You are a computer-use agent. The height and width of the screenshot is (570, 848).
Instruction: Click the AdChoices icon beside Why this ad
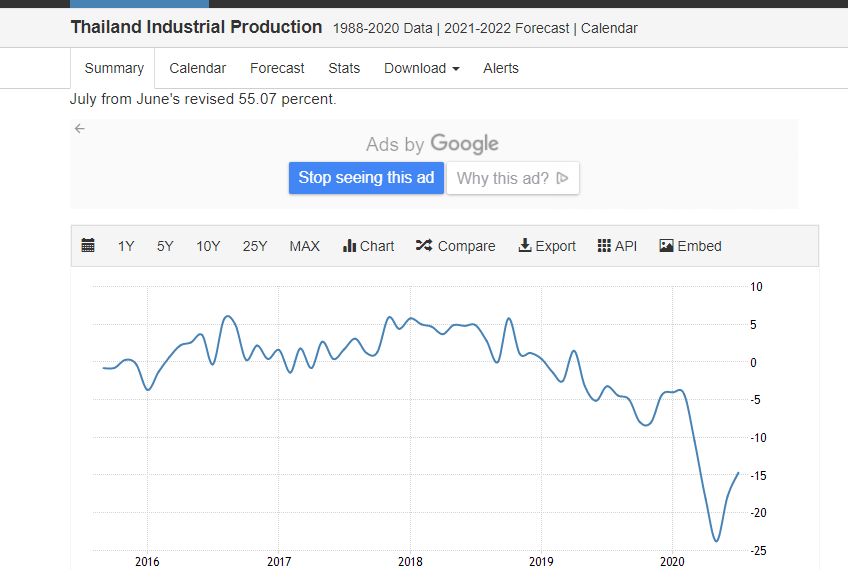(x=563, y=178)
